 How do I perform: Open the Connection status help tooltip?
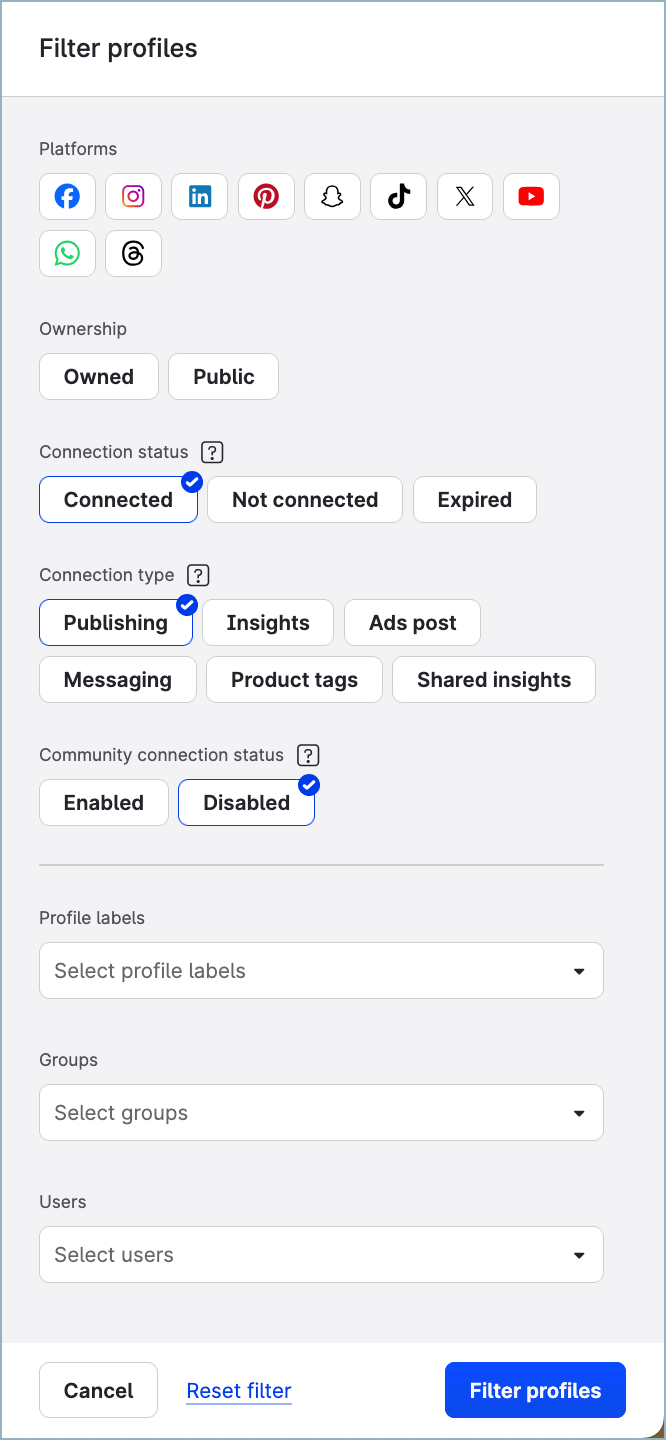coord(212,452)
